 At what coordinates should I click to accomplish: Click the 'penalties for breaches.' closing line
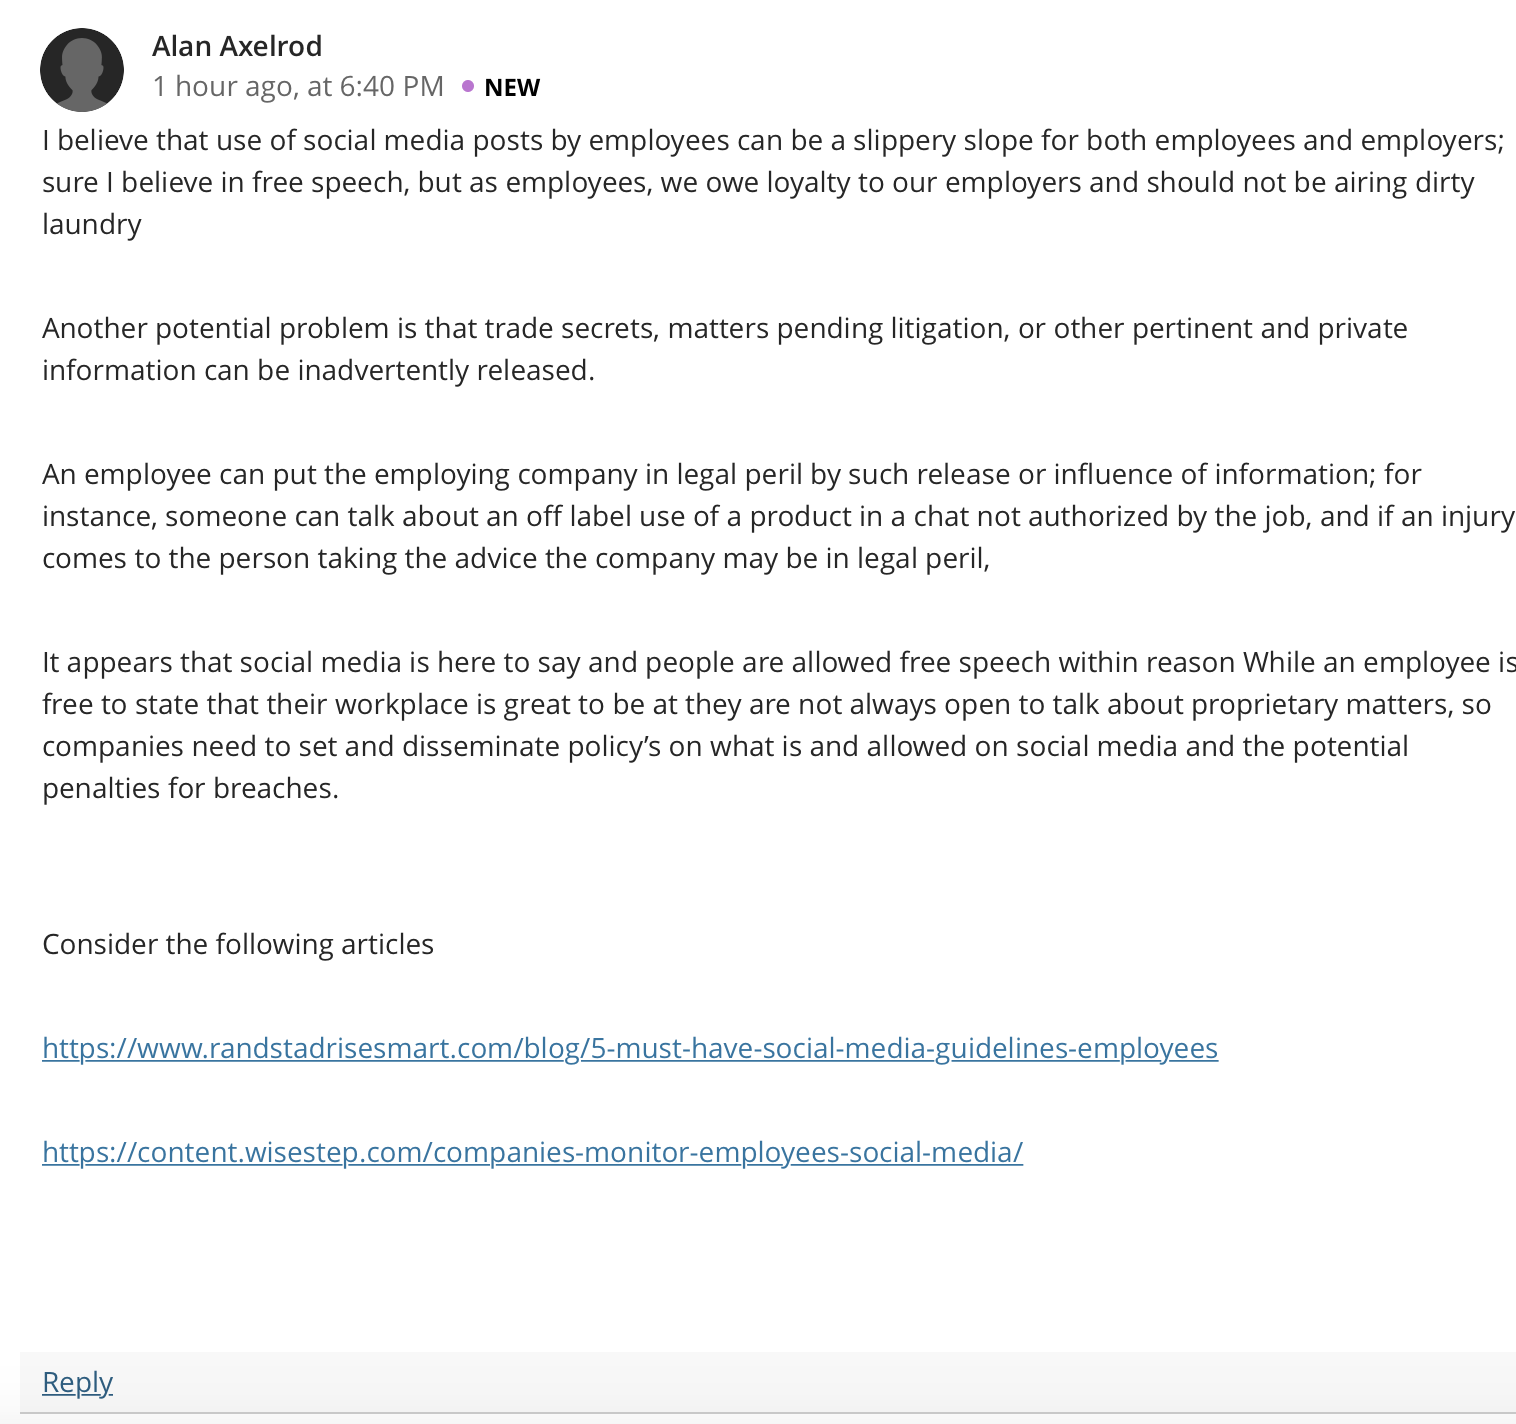[x=190, y=788]
